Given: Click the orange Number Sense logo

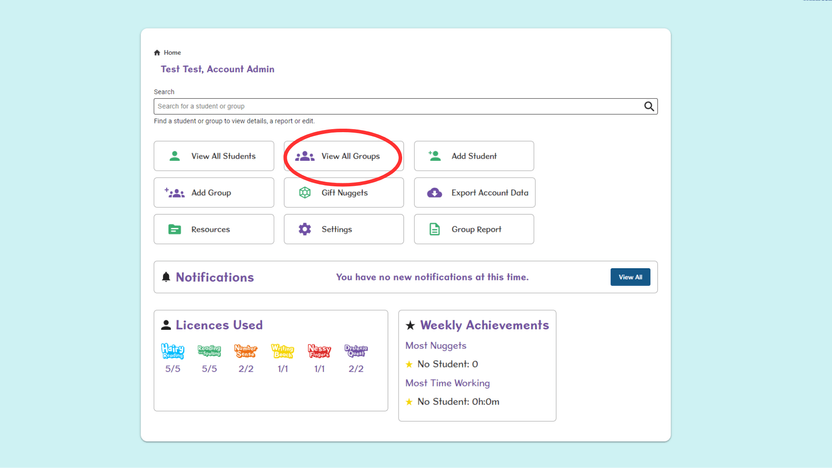Looking at the screenshot, I should (246, 351).
